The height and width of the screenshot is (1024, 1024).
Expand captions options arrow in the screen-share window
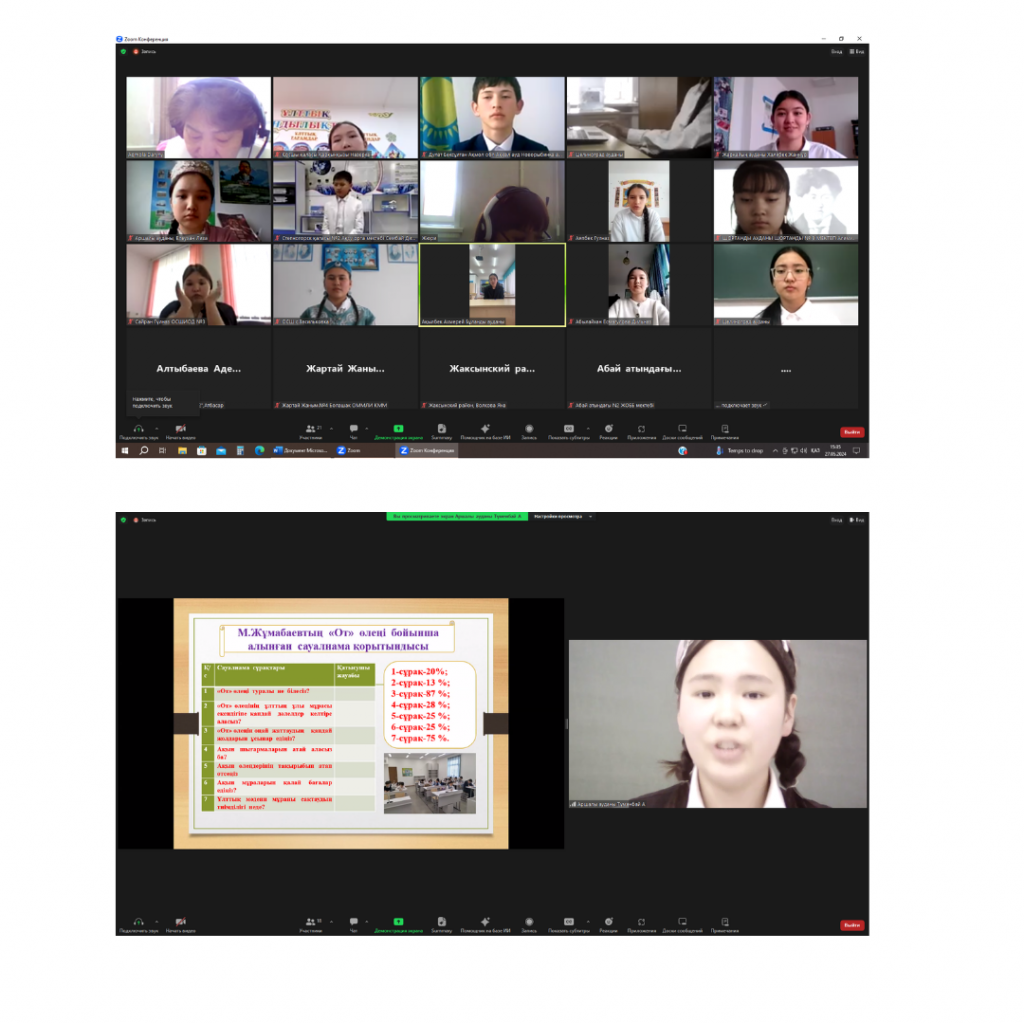[588, 922]
